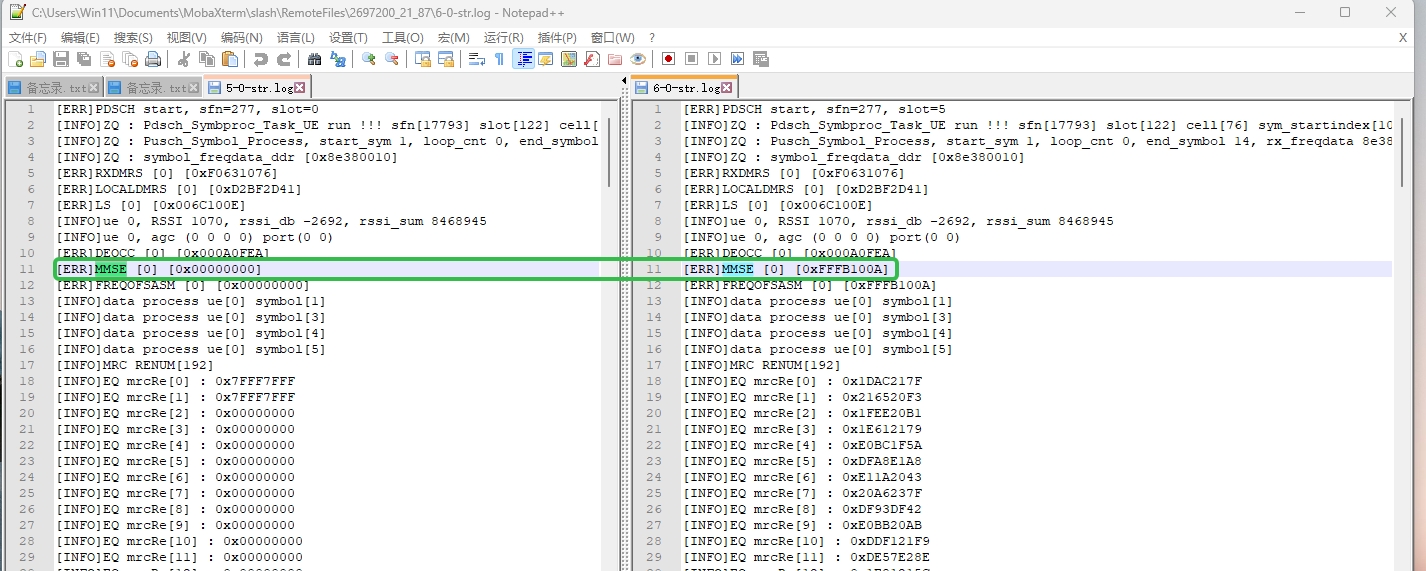Screen dimensions: 1426x571
Task: Click 'EQ mrcRe[0] : 0x7FFF7FFF' line
Action: [176, 381]
